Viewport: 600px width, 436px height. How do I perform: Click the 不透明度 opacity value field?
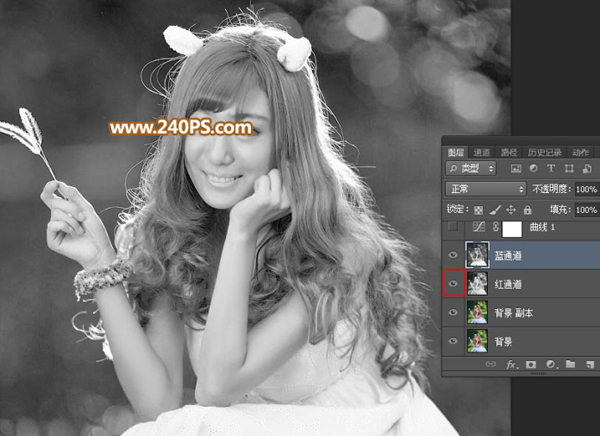click(586, 189)
